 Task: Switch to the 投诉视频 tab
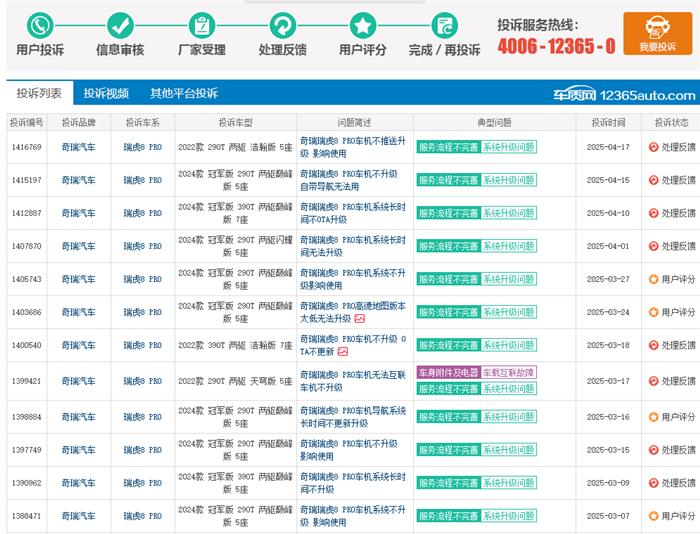coord(106,93)
